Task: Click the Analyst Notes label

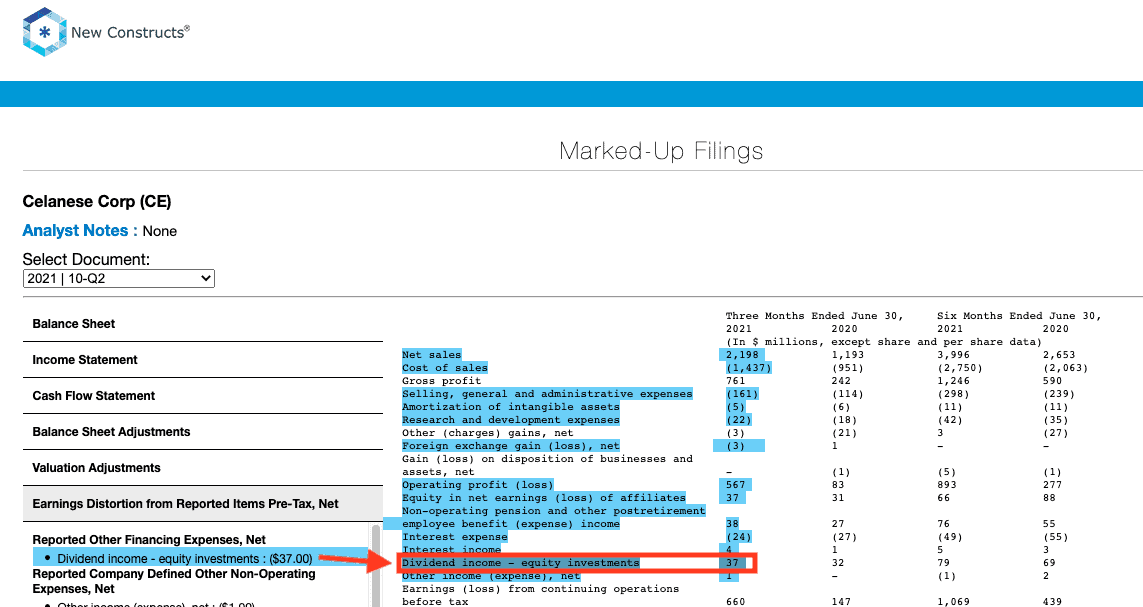Action: coord(80,231)
